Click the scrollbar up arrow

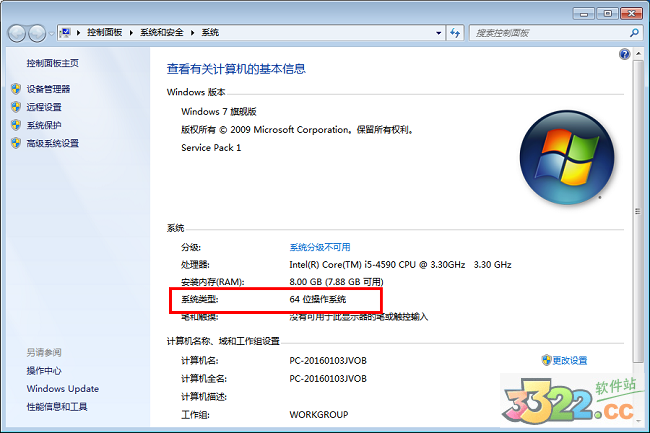(x=638, y=54)
